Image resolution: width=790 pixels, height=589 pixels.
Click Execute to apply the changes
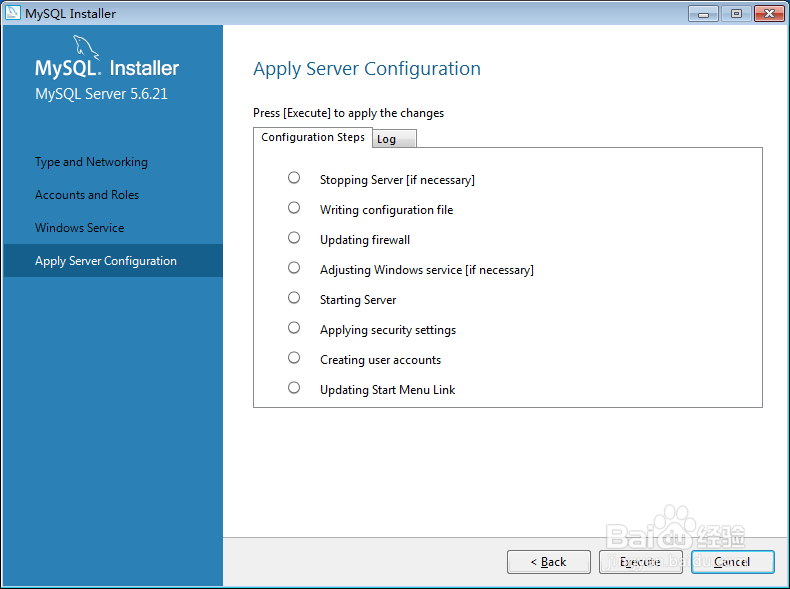(x=640, y=562)
